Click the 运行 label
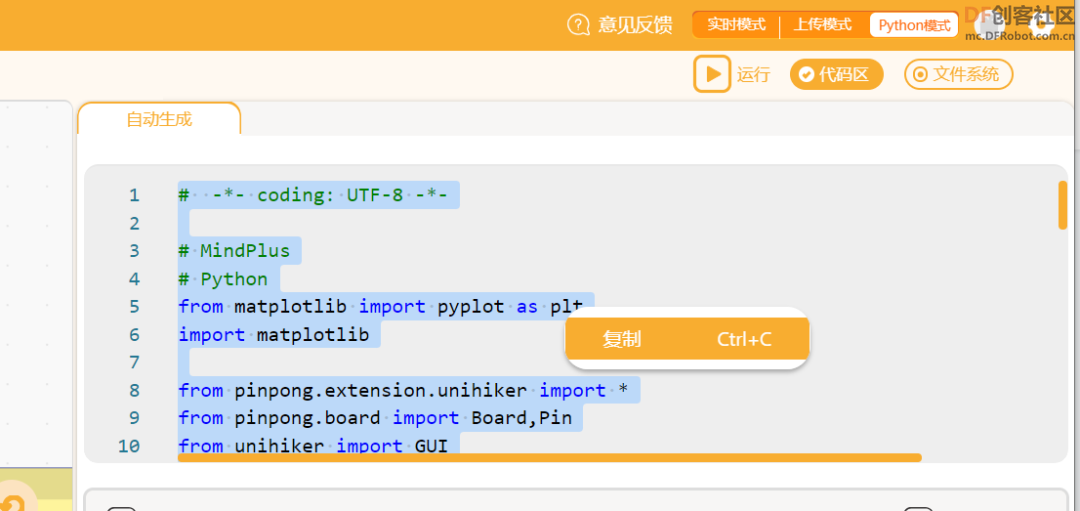1080x511 pixels. coord(754,74)
